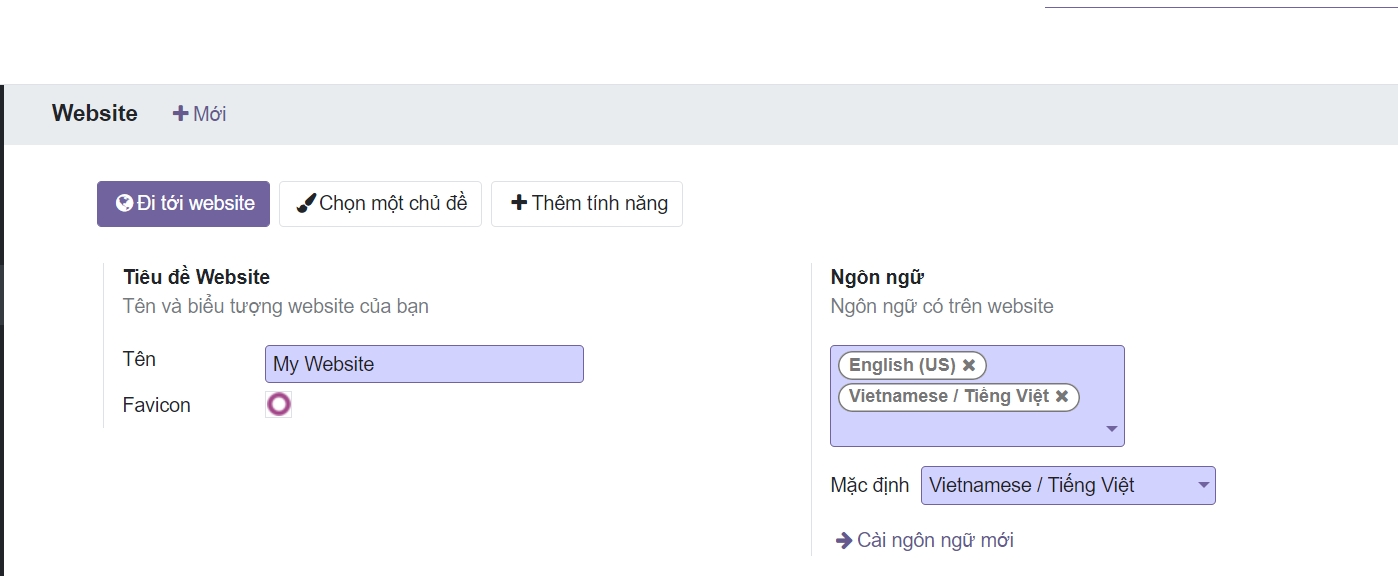
Task: Click the paintbrush icon for choosing a theme
Action: (x=306, y=204)
